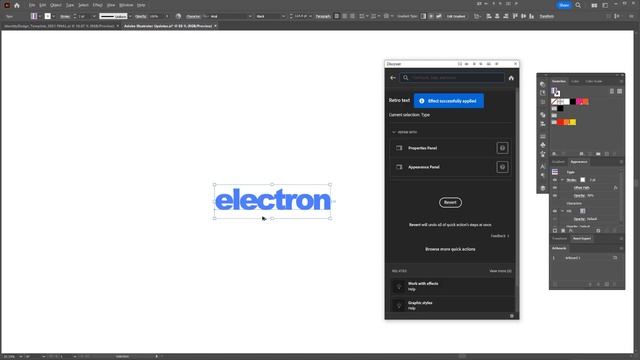Image resolution: width=640 pixels, height=360 pixels.
Task: Select the magenta swatch
Action: coord(580,102)
